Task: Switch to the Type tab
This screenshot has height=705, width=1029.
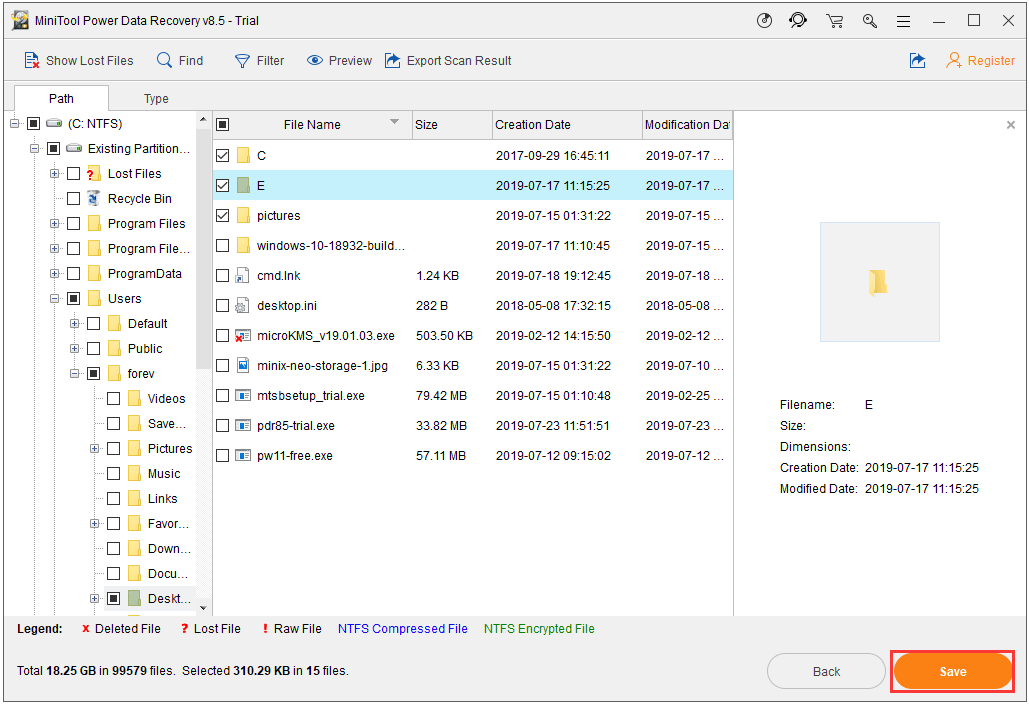Action: 156,98
